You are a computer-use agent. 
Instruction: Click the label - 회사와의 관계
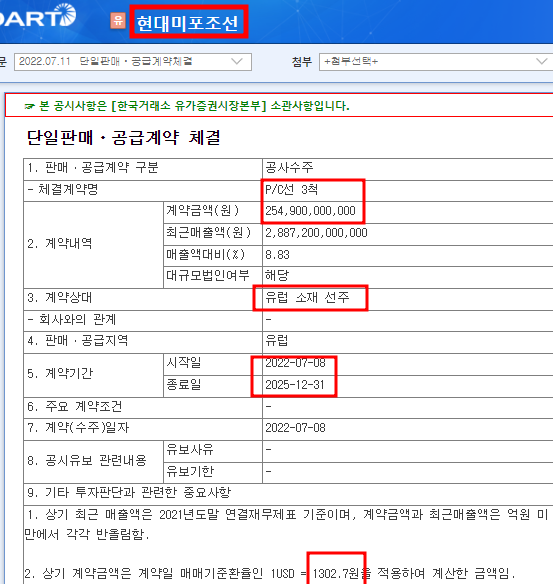point(71,320)
